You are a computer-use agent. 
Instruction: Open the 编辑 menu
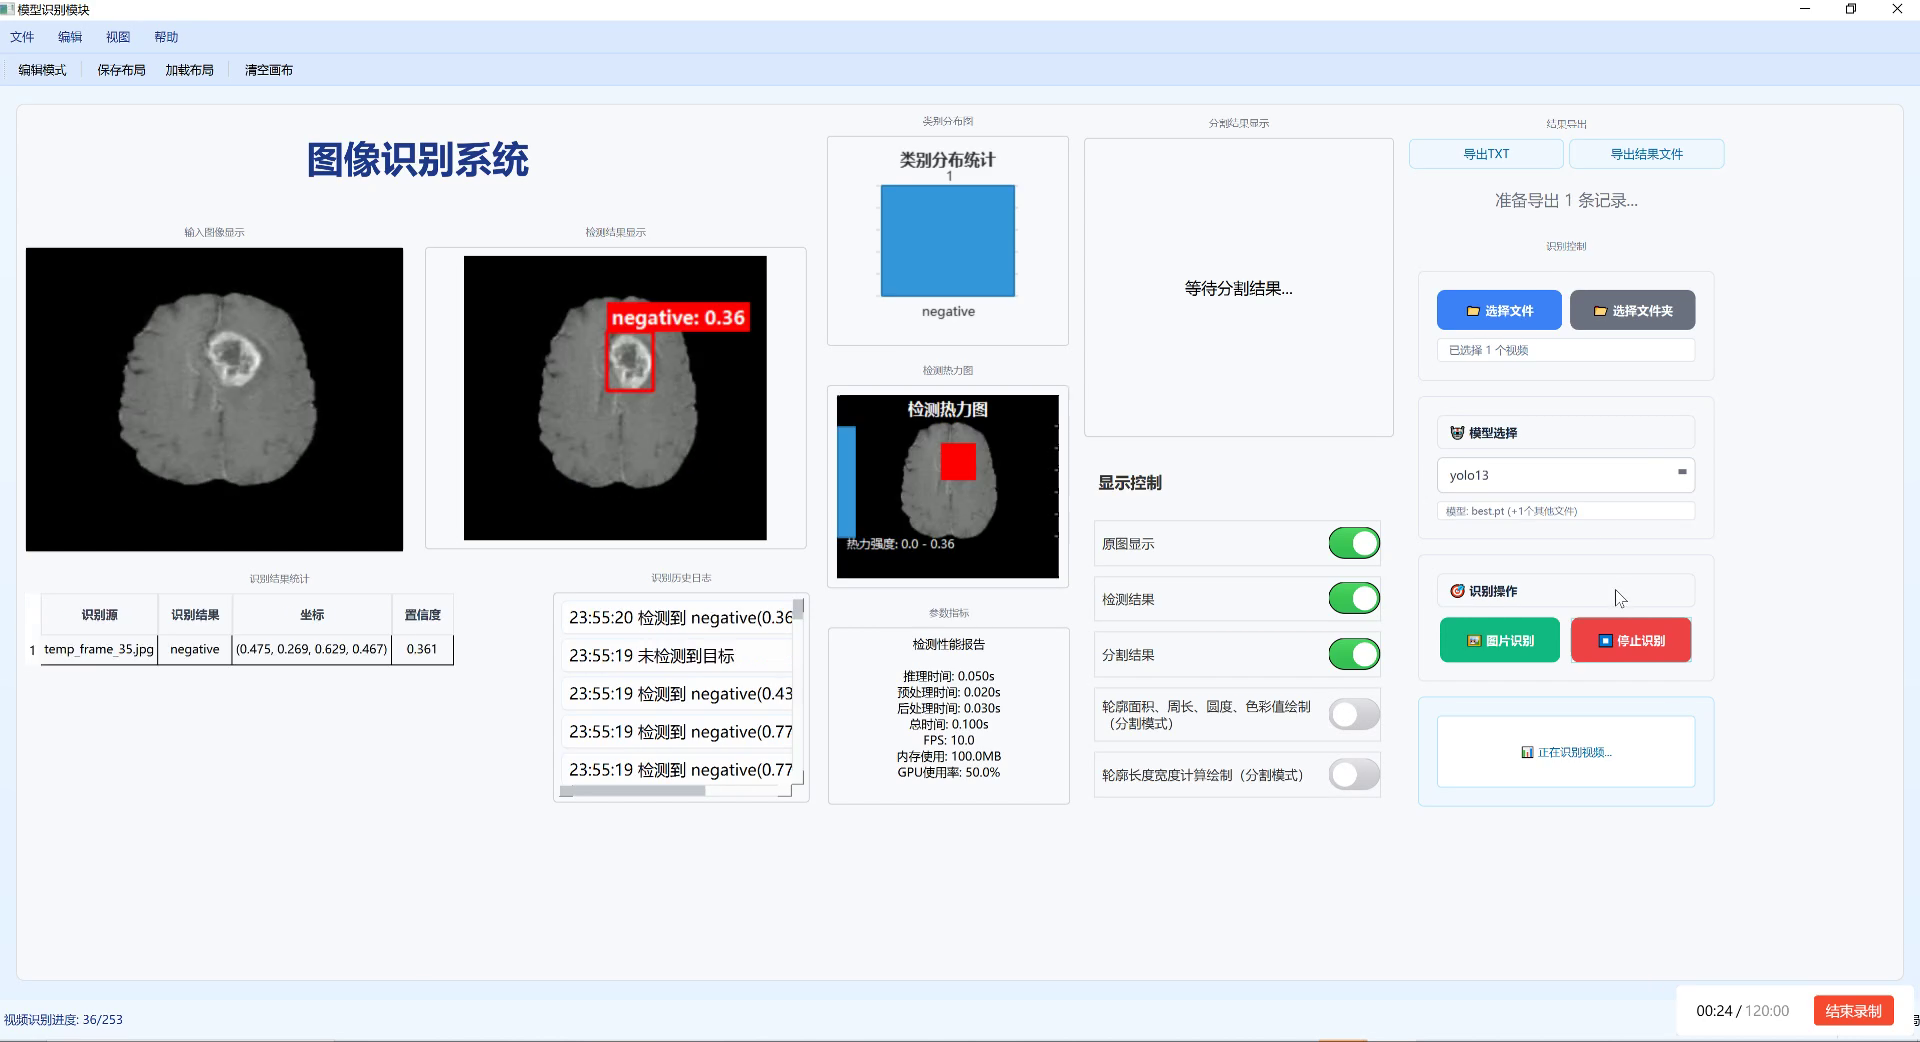pyautogui.click(x=70, y=37)
